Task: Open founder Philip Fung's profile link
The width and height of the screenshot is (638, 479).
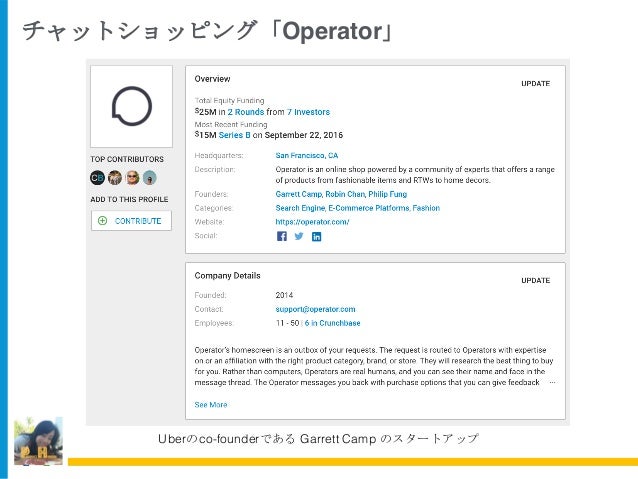Action: tap(388, 194)
